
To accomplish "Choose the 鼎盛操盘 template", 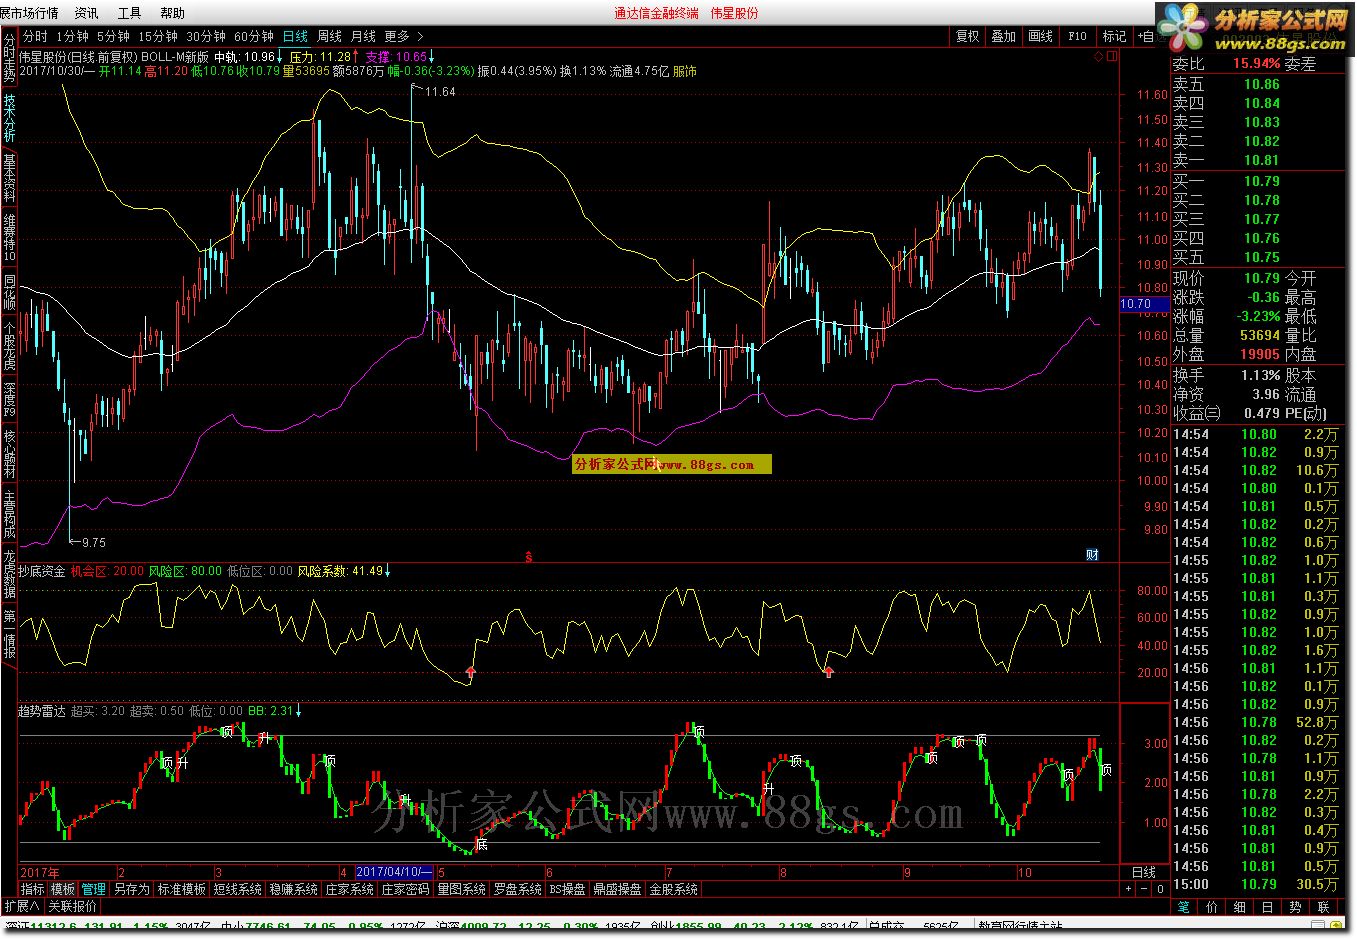I will (x=617, y=889).
